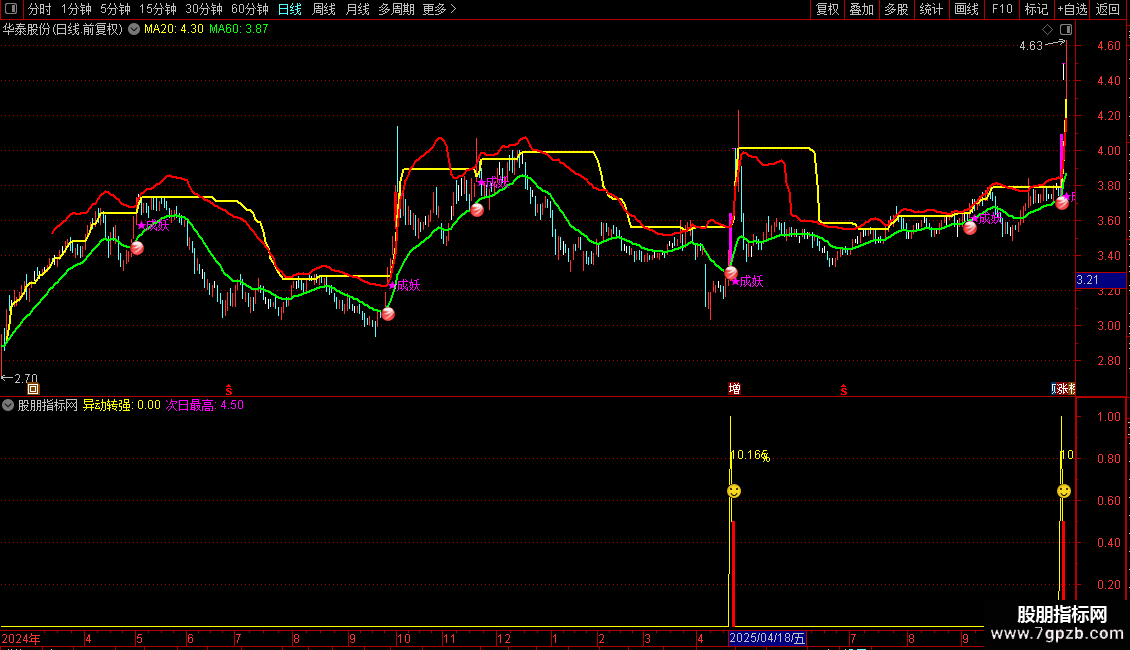
Task: Click the 叠加 overlay button
Action: point(861,9)
